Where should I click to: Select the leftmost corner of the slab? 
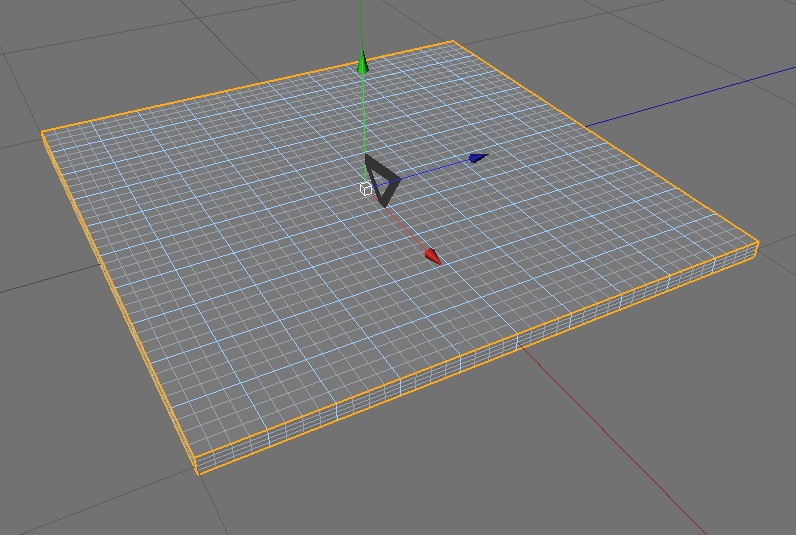43,133
